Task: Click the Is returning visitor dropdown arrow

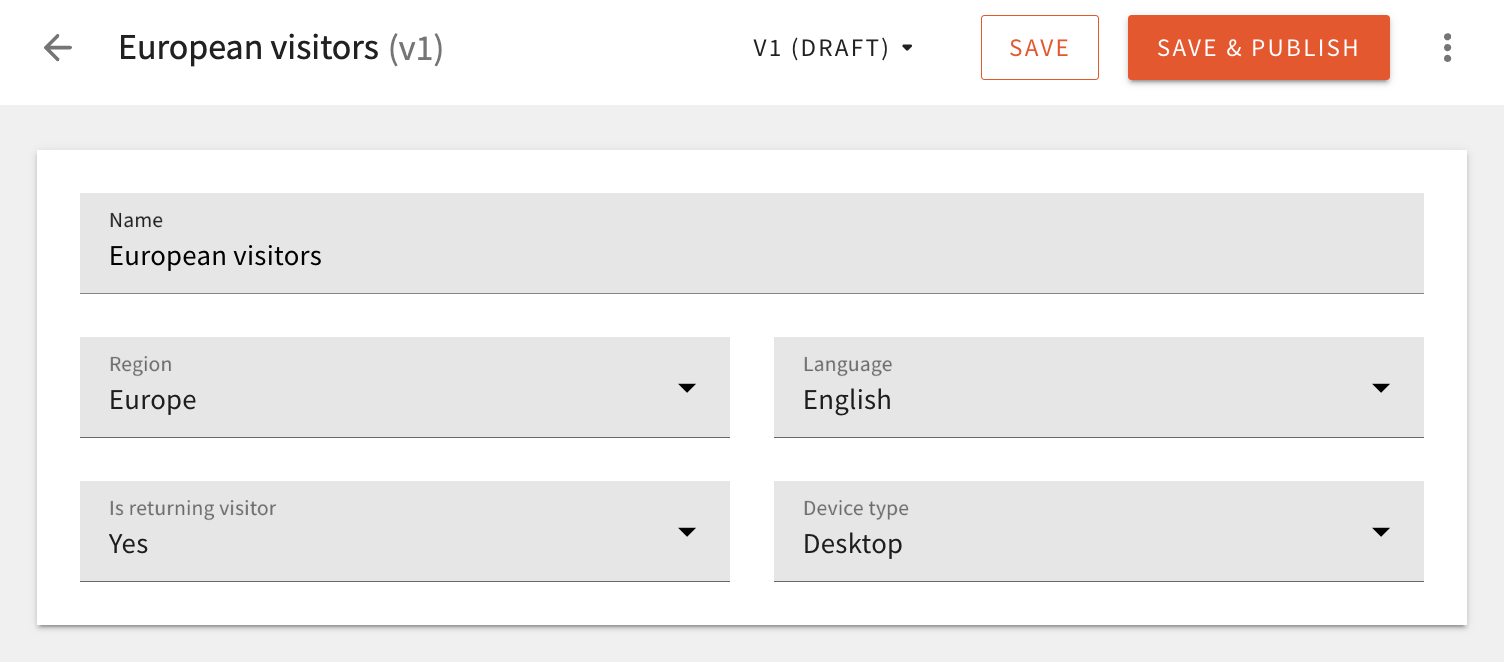Action: tap(688, 532)
